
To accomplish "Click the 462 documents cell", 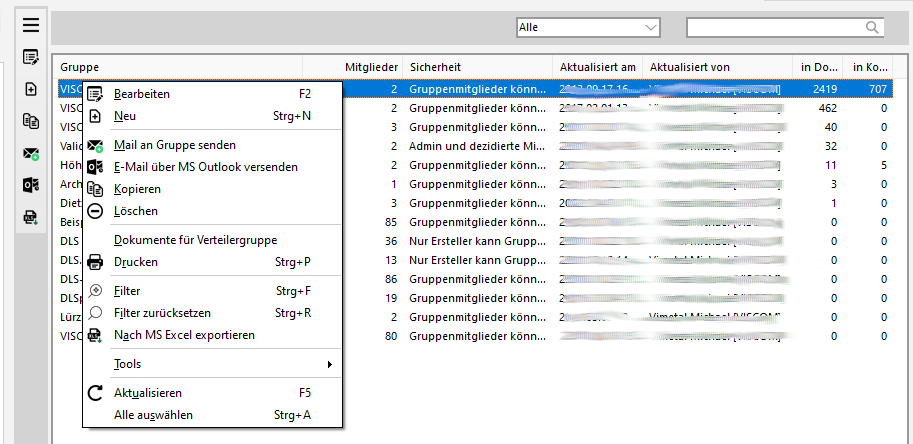I will coord(827,108).
